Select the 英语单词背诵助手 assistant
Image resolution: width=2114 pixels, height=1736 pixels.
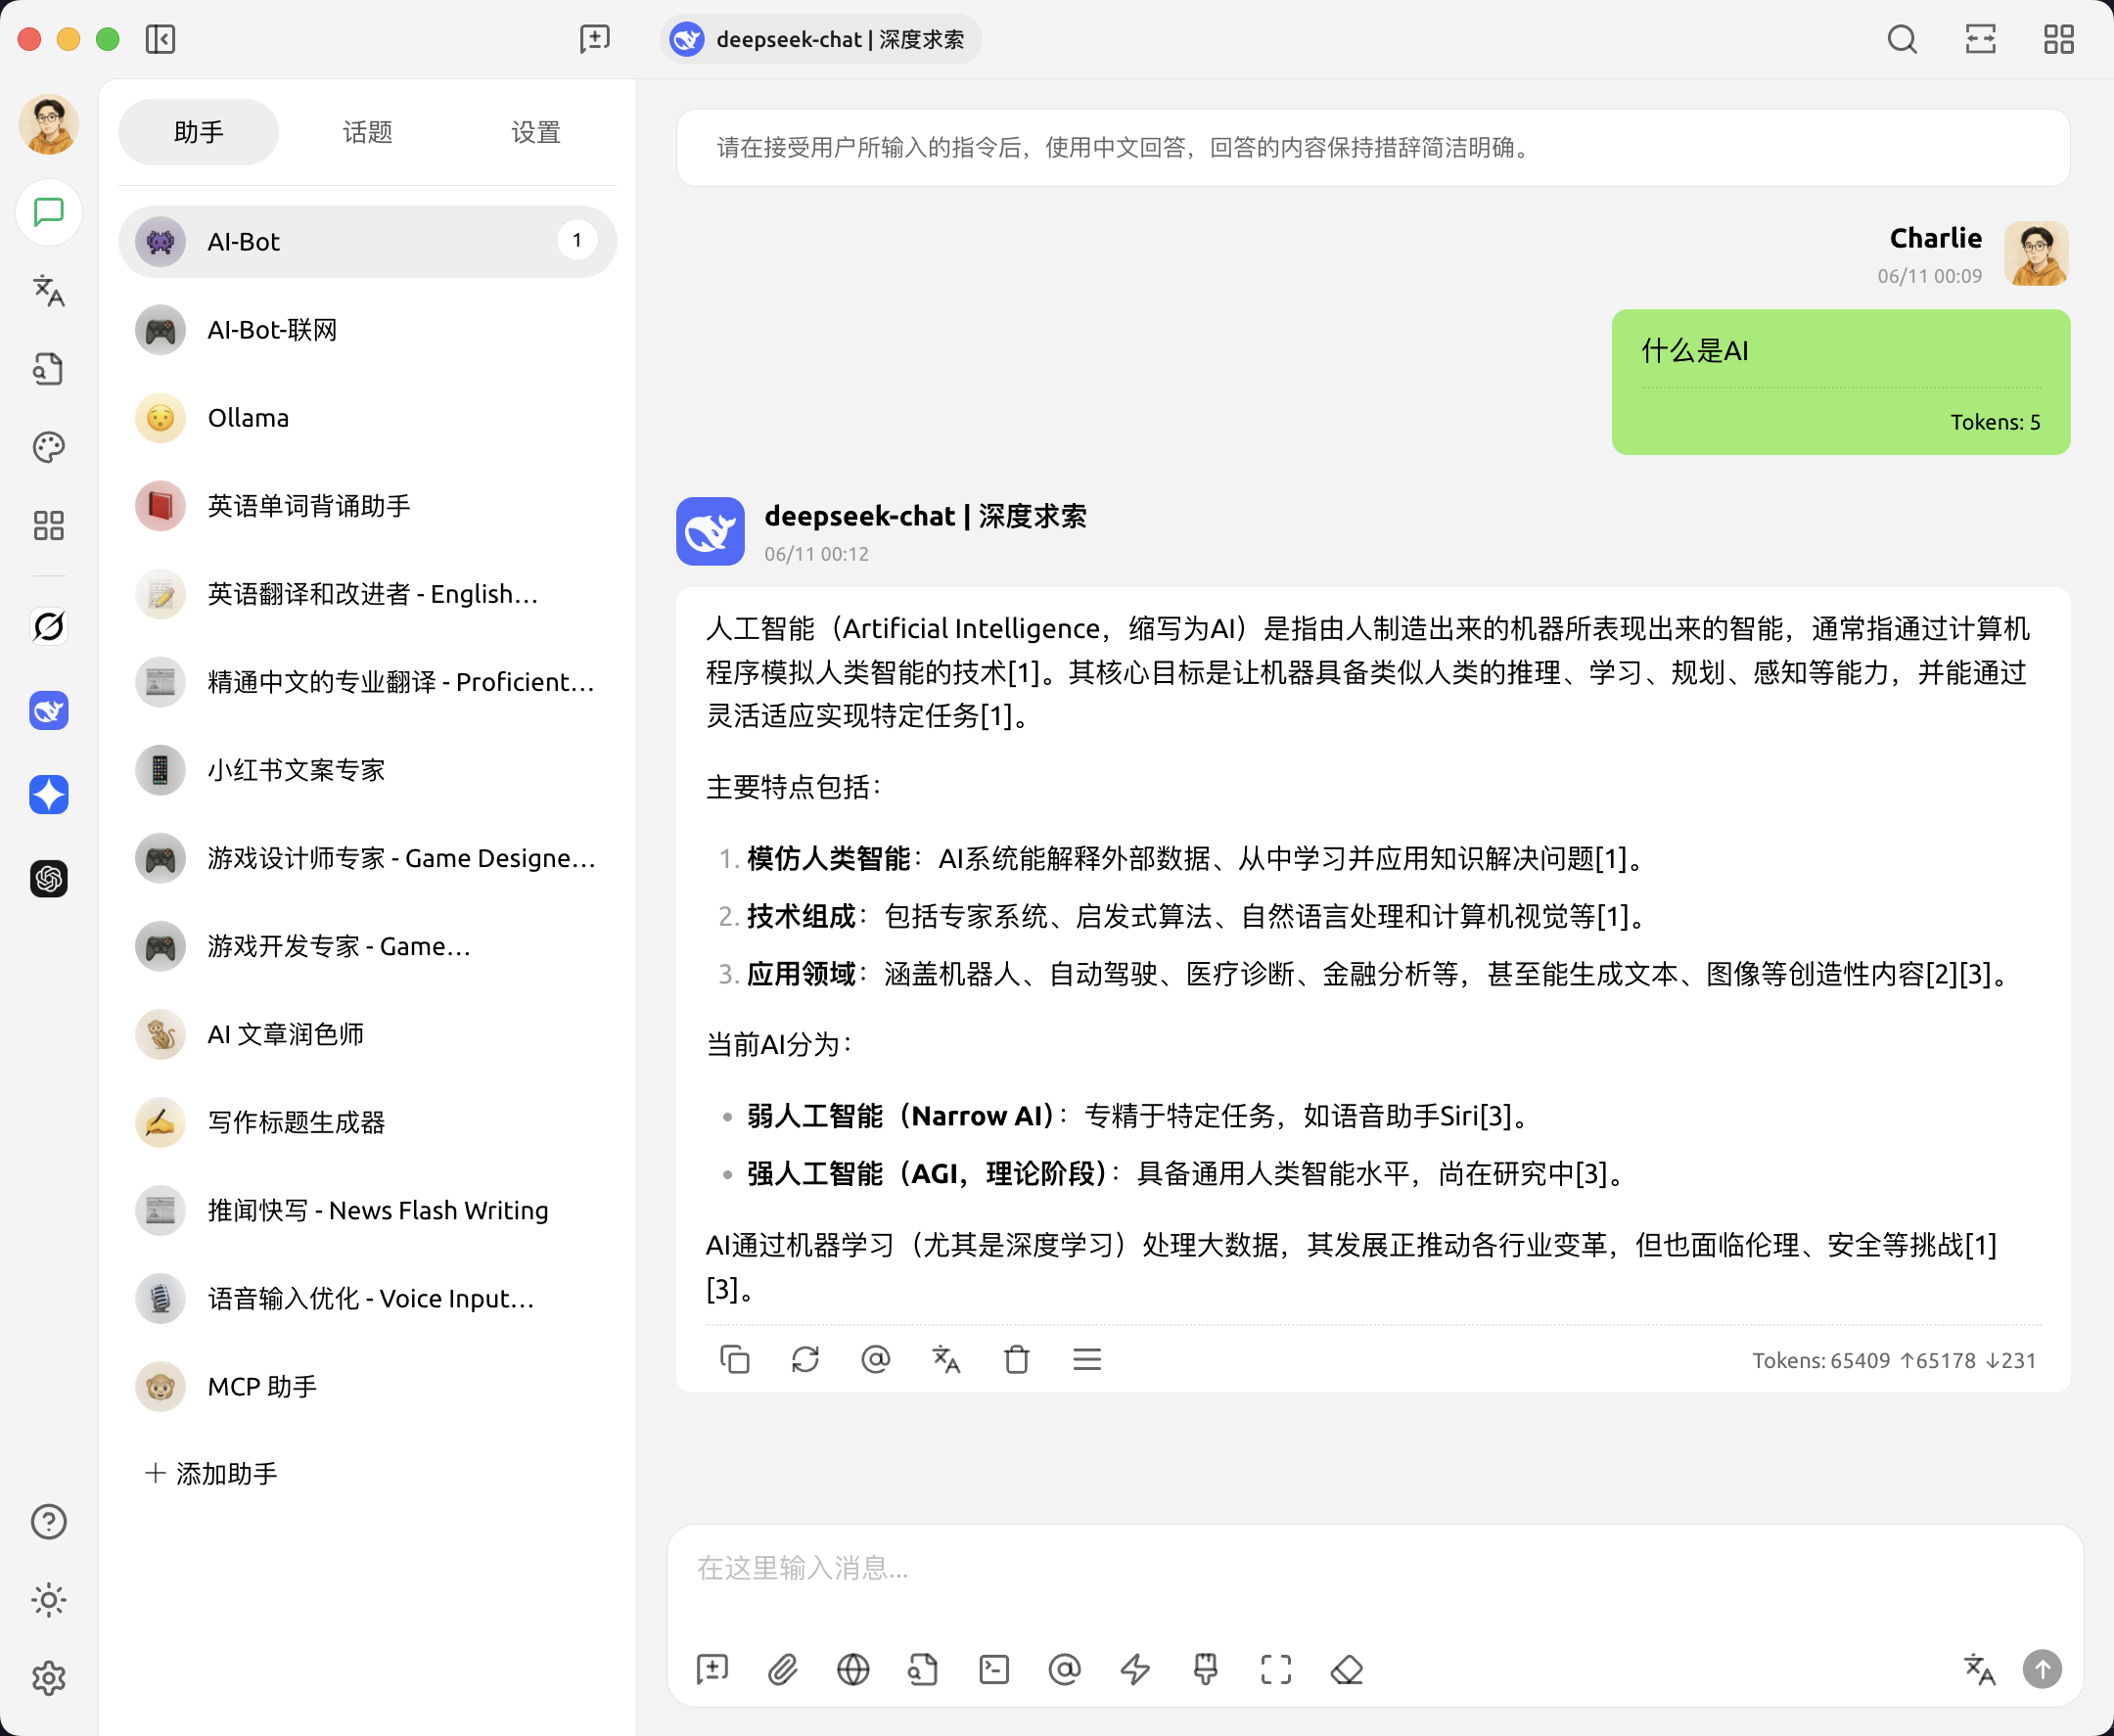(367, 506)
